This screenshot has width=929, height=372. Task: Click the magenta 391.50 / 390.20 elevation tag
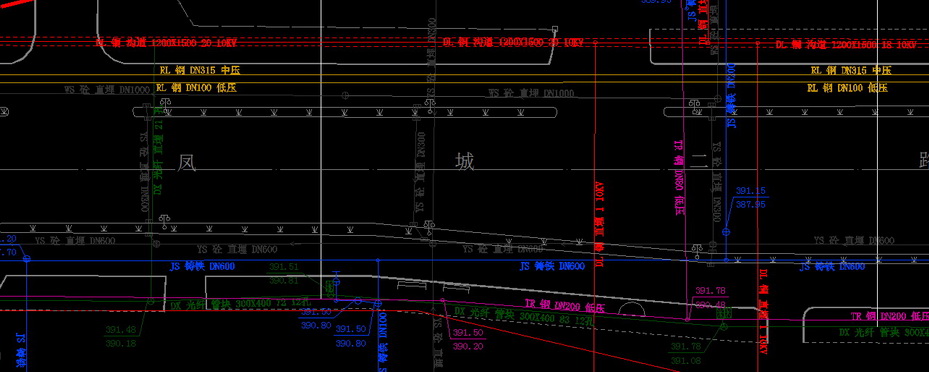(469, 339)
